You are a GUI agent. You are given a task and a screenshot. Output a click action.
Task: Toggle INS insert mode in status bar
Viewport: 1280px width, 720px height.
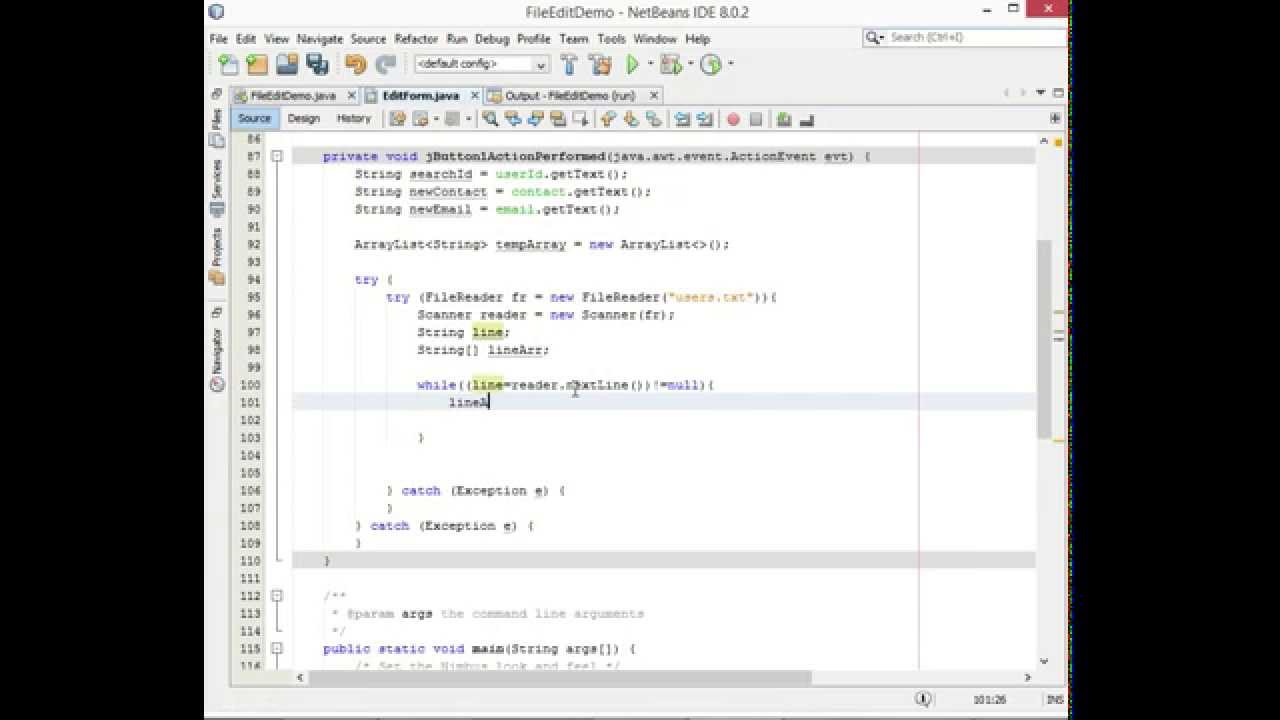pos(1055,700)
